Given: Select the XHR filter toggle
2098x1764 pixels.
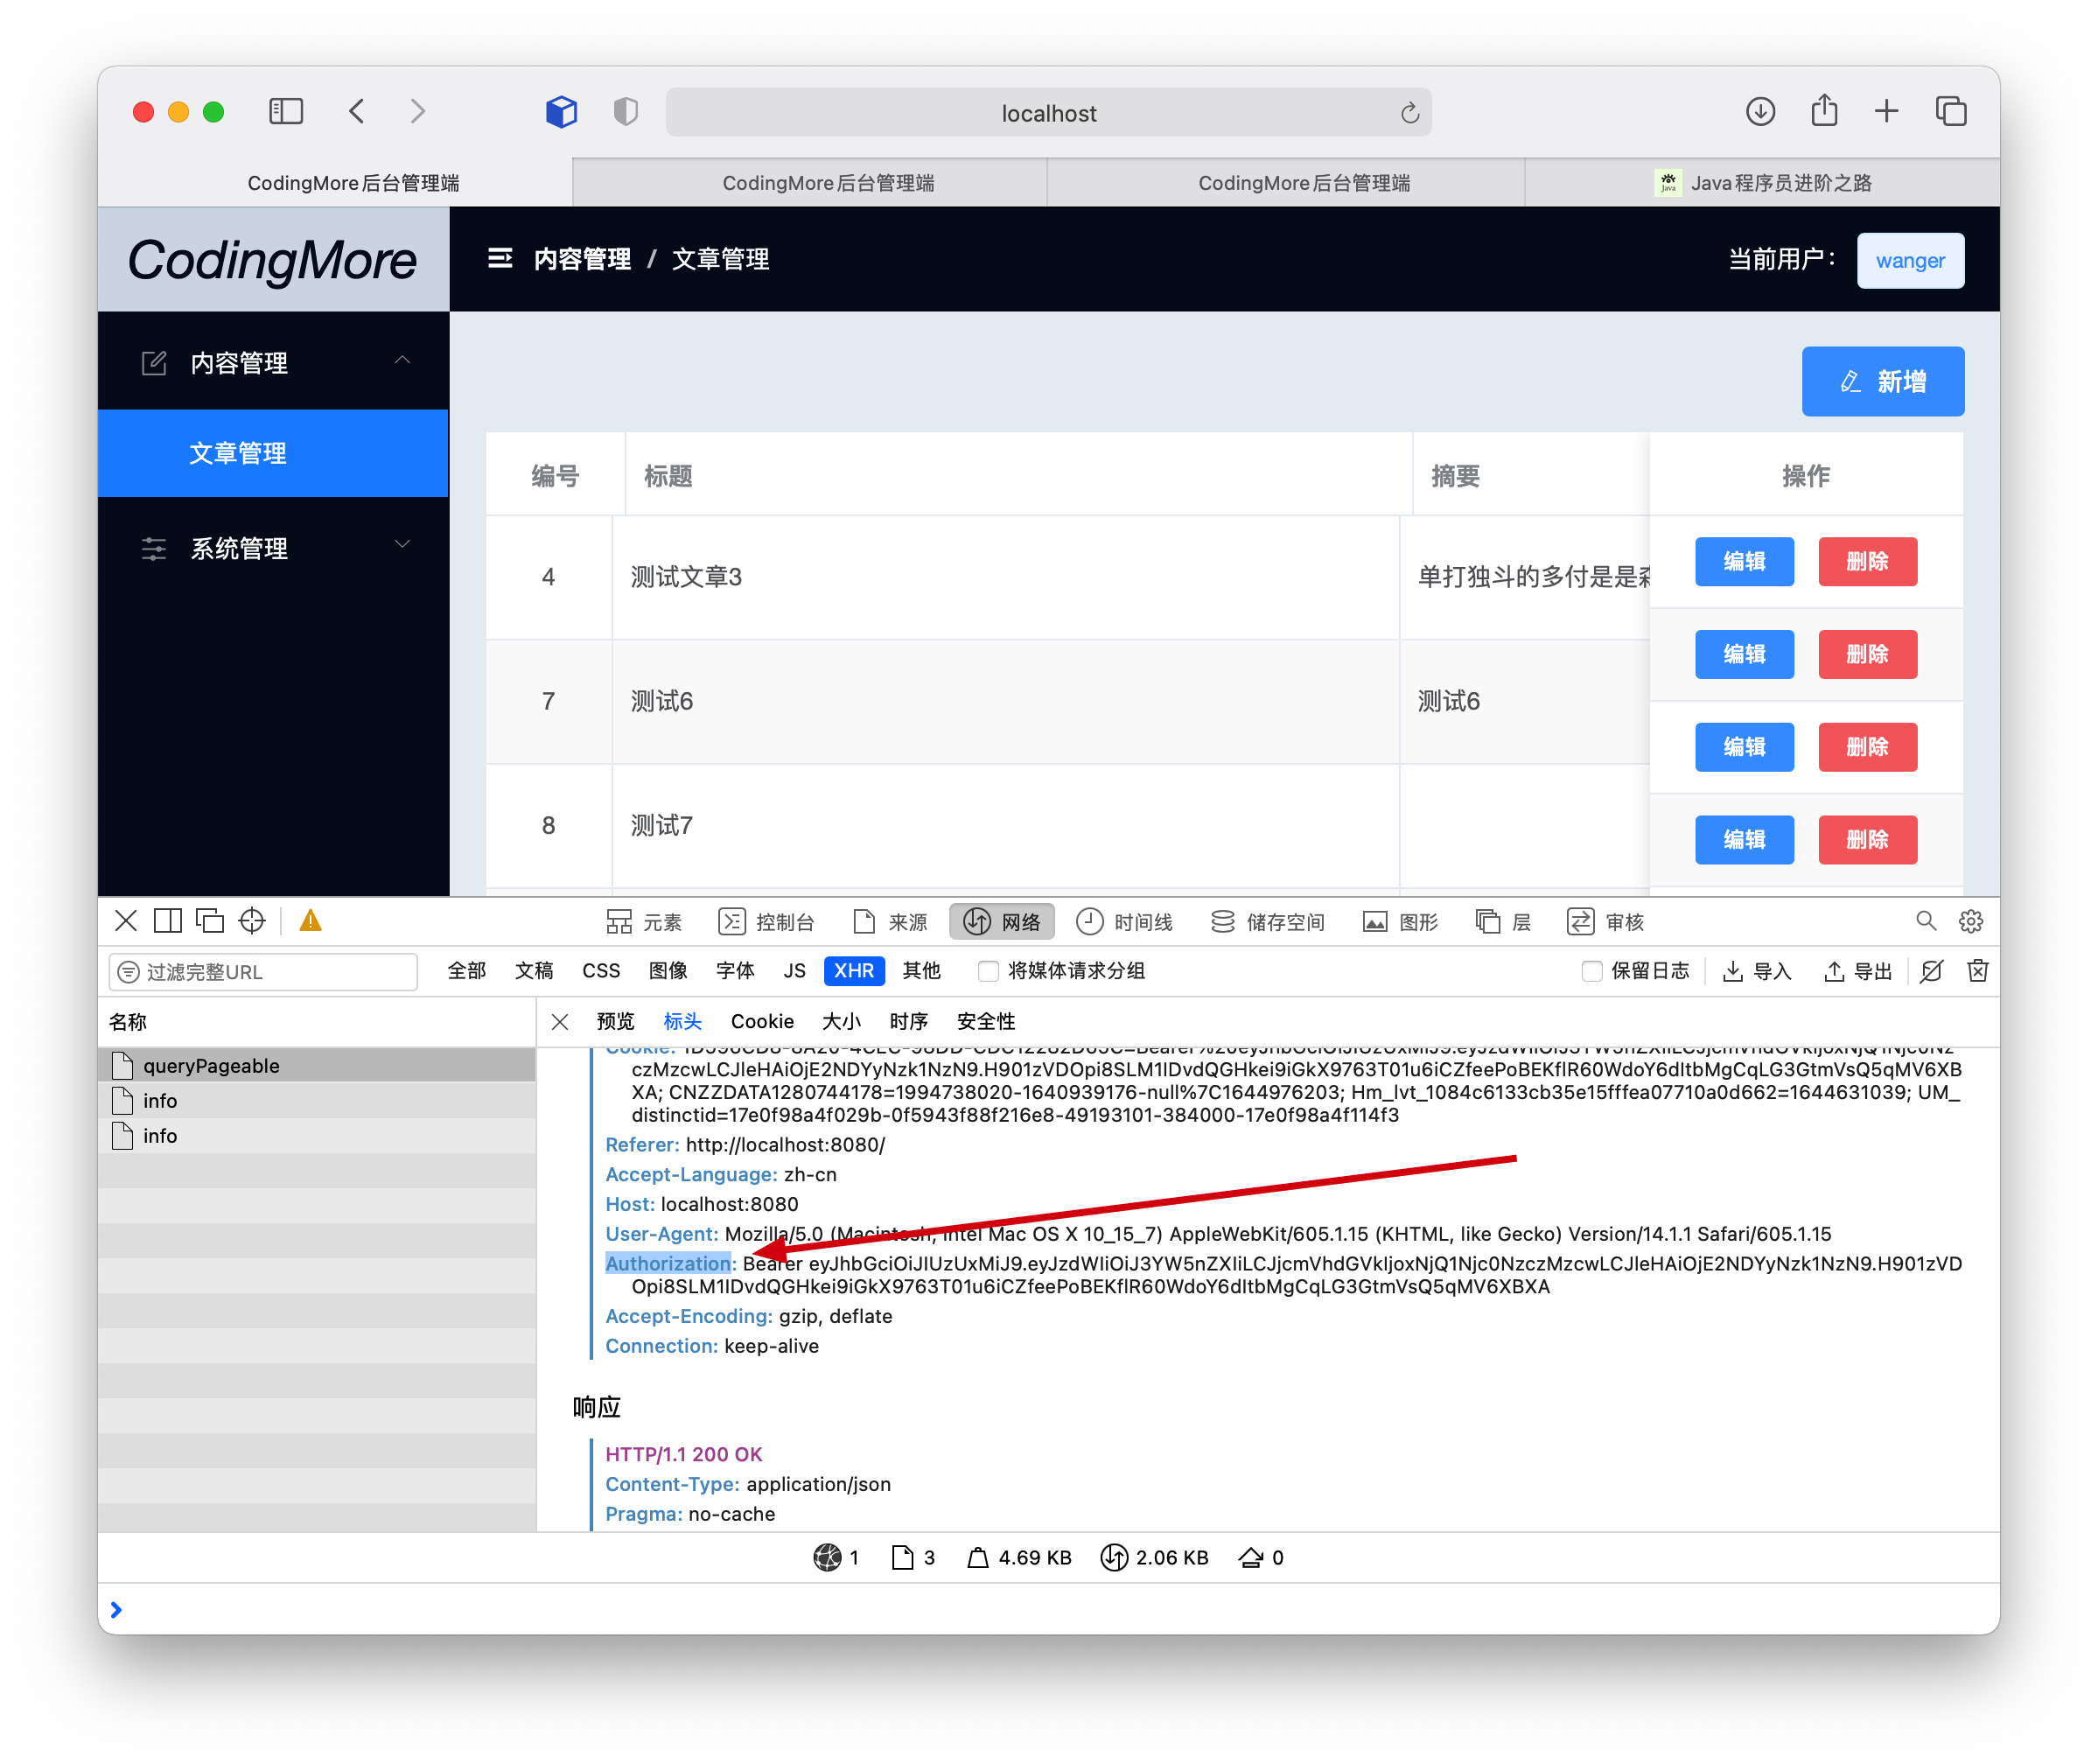Looking at the screenshot, I should click(853, 971).
